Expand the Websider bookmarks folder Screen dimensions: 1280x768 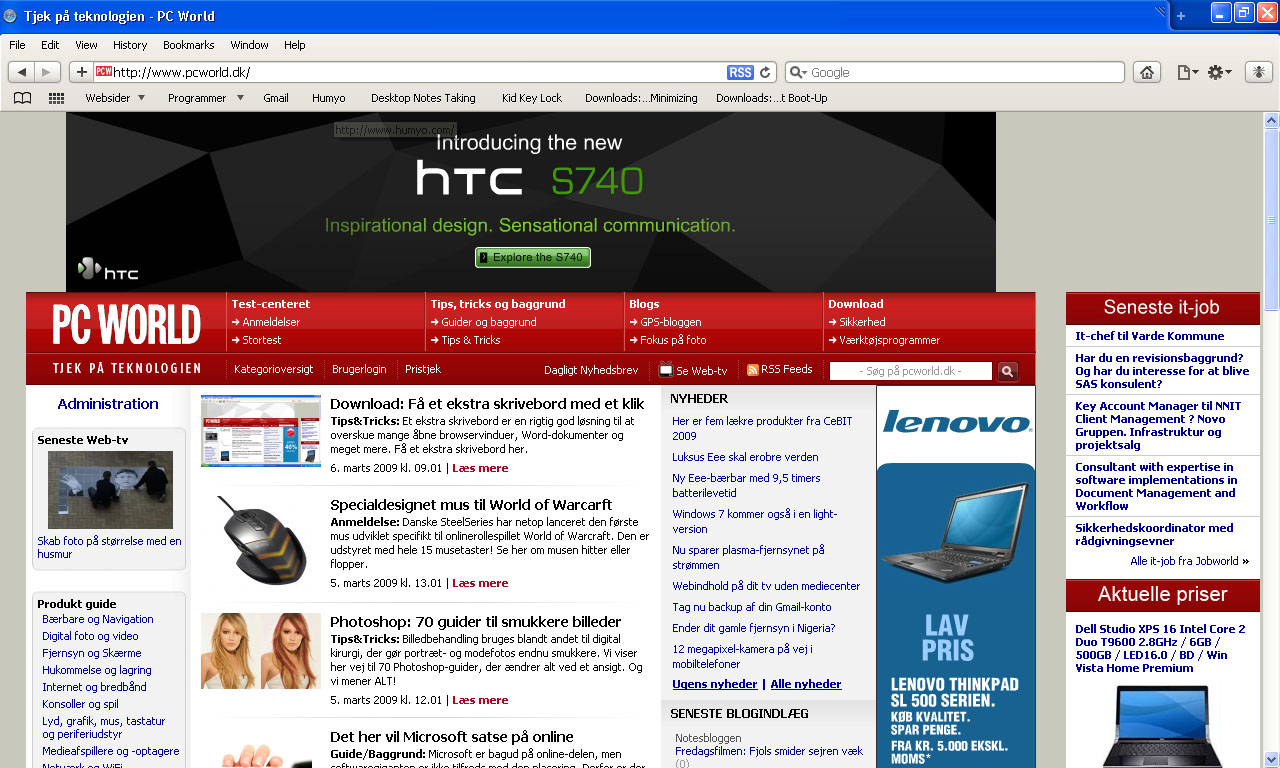point(115,98)
